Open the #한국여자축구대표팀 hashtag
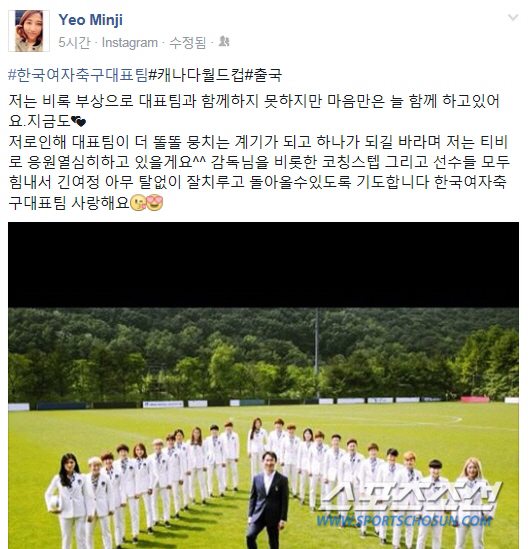Image resolution: width=530 pixels, height=549 pixels. [78, 75]
